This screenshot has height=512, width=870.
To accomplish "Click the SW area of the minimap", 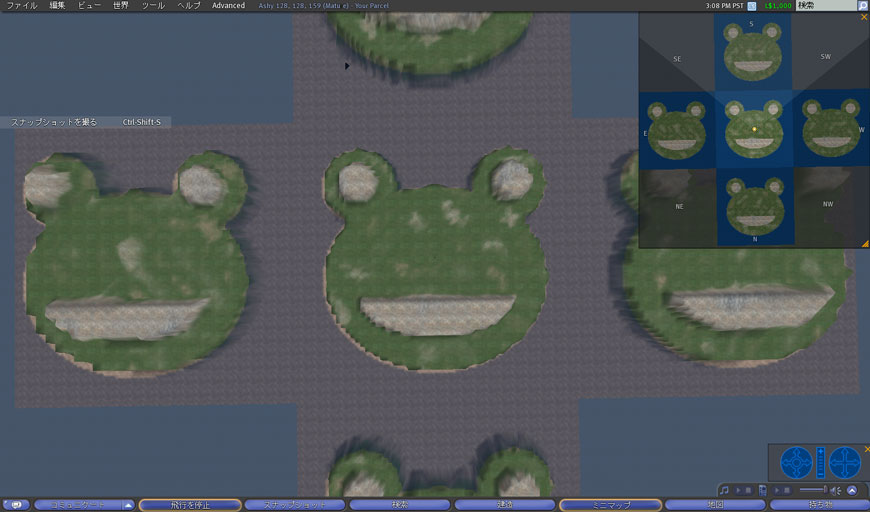I will (826, 56).
